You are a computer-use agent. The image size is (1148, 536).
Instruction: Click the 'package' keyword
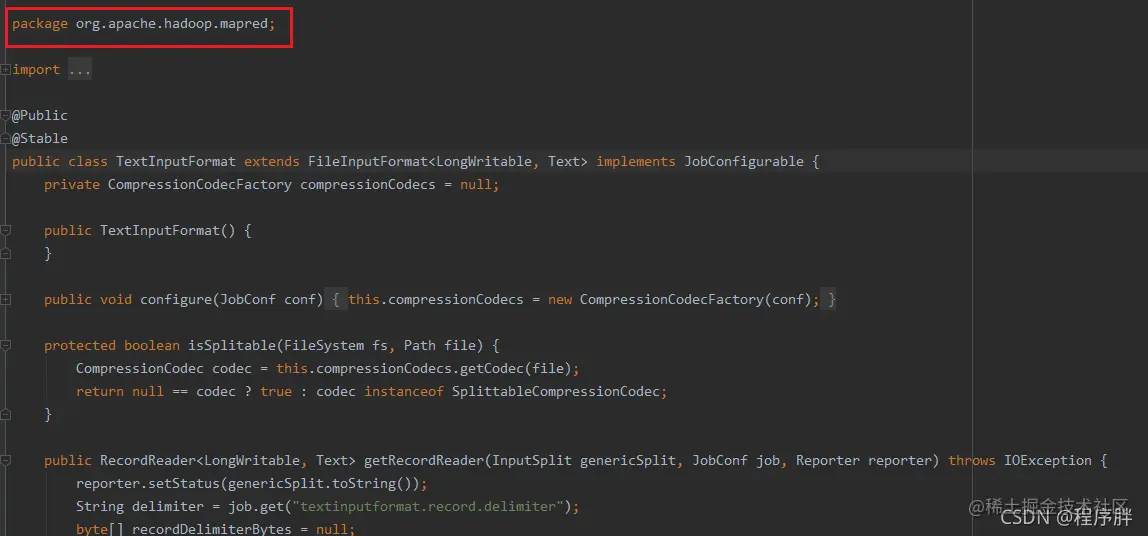coord(40,23)
